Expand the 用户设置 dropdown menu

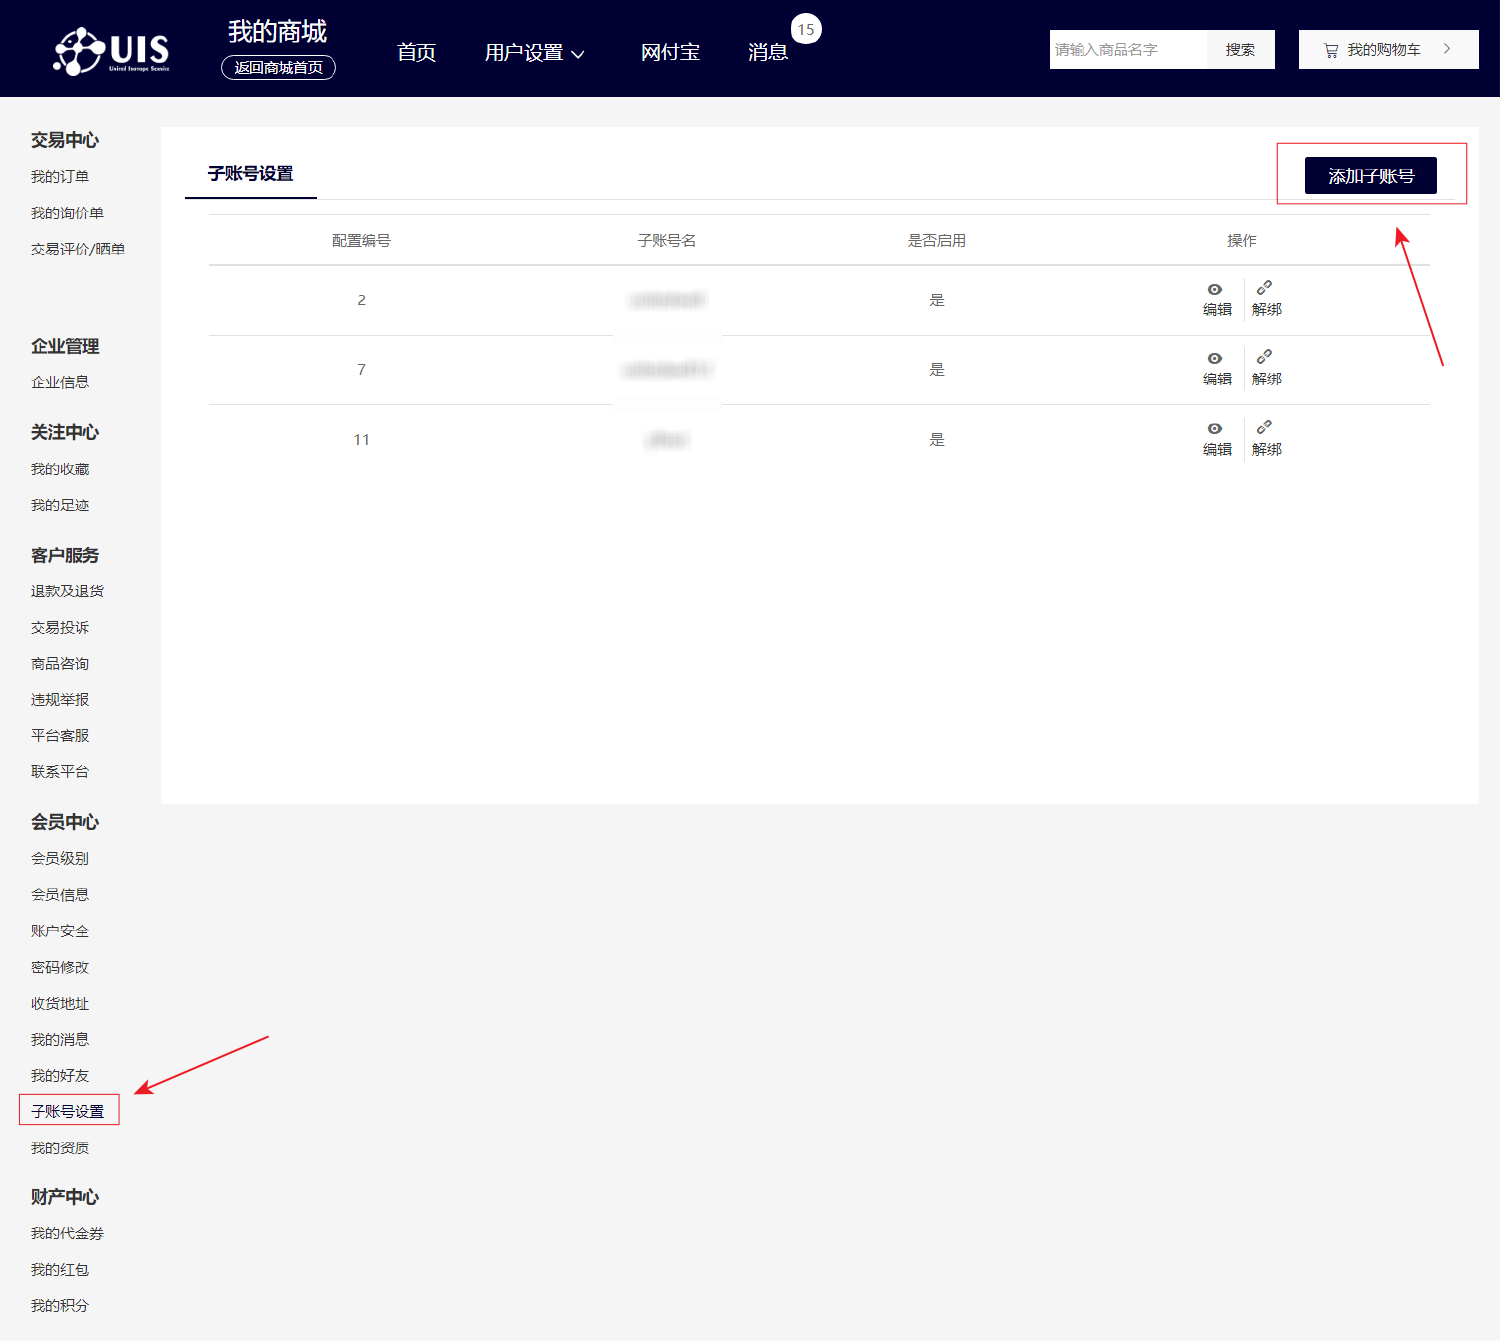(535, 52)
